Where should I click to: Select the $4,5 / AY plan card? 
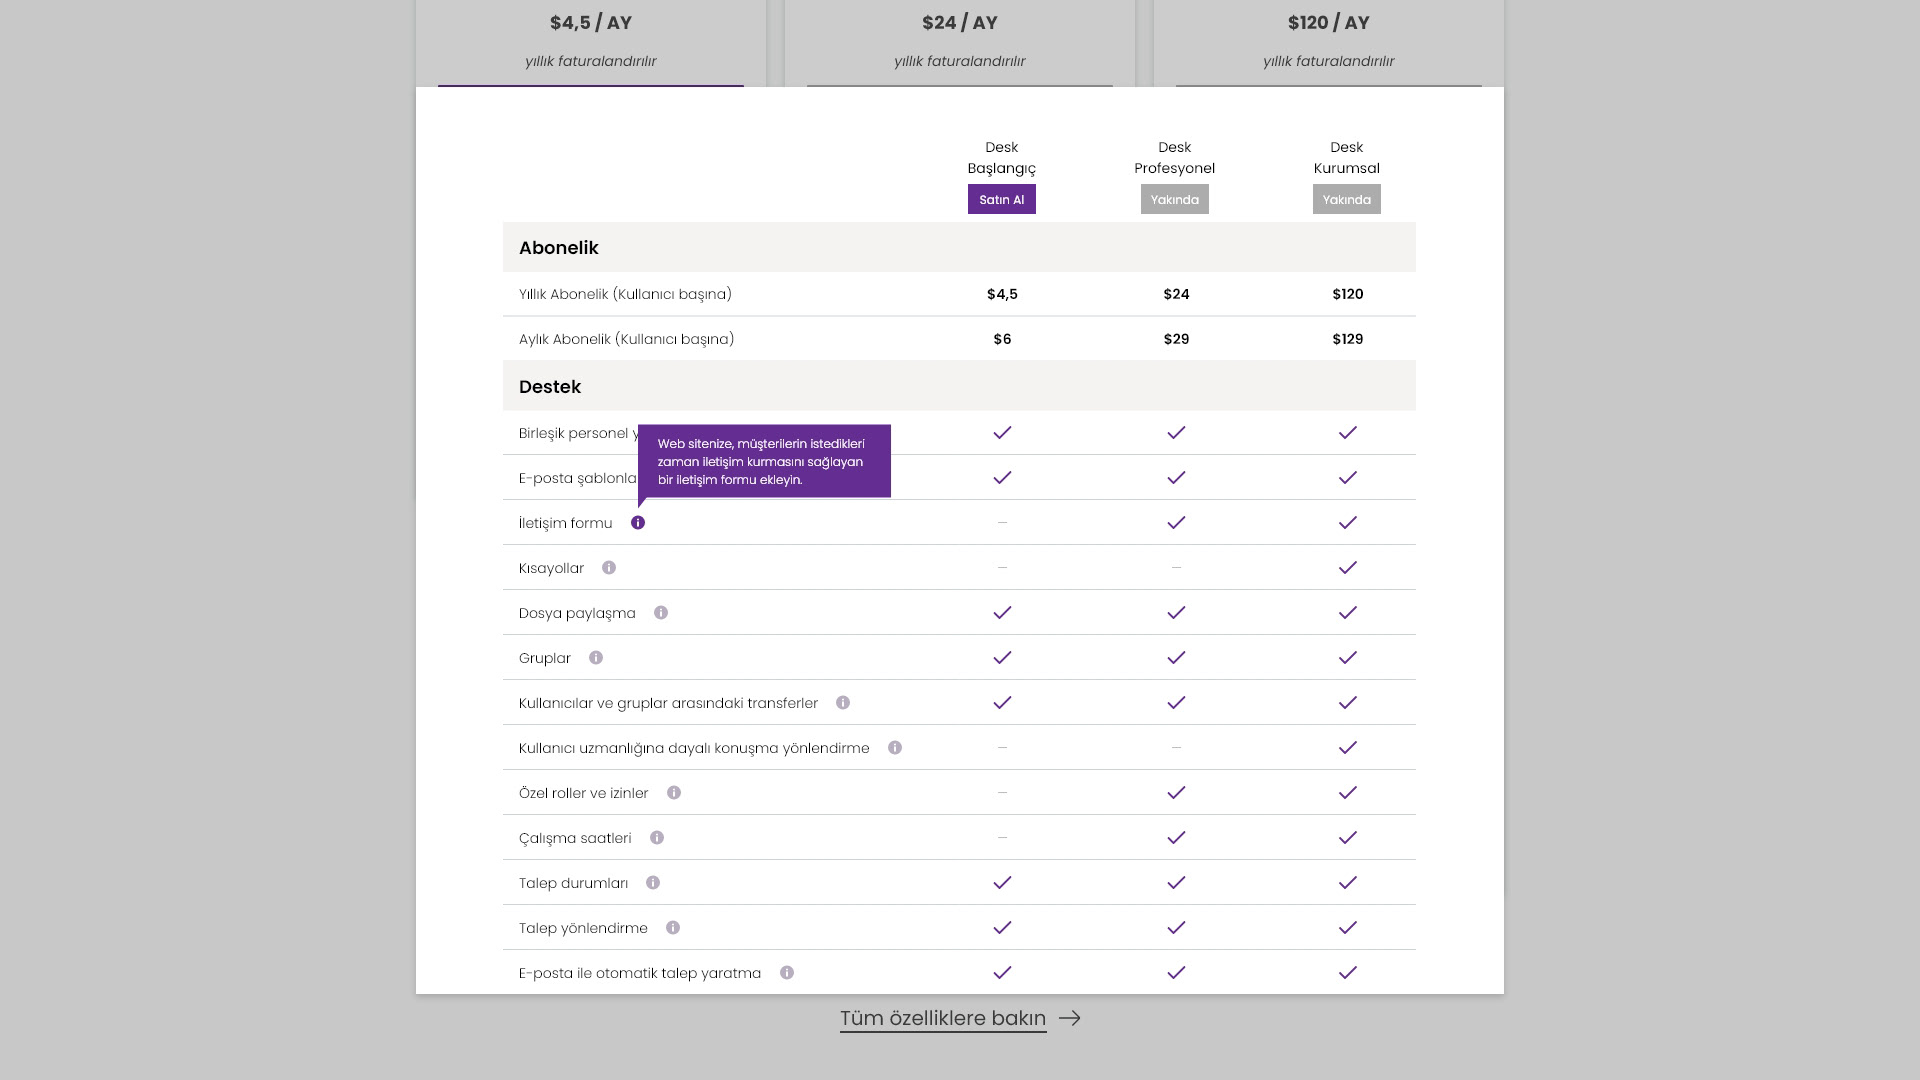point(590,40)
